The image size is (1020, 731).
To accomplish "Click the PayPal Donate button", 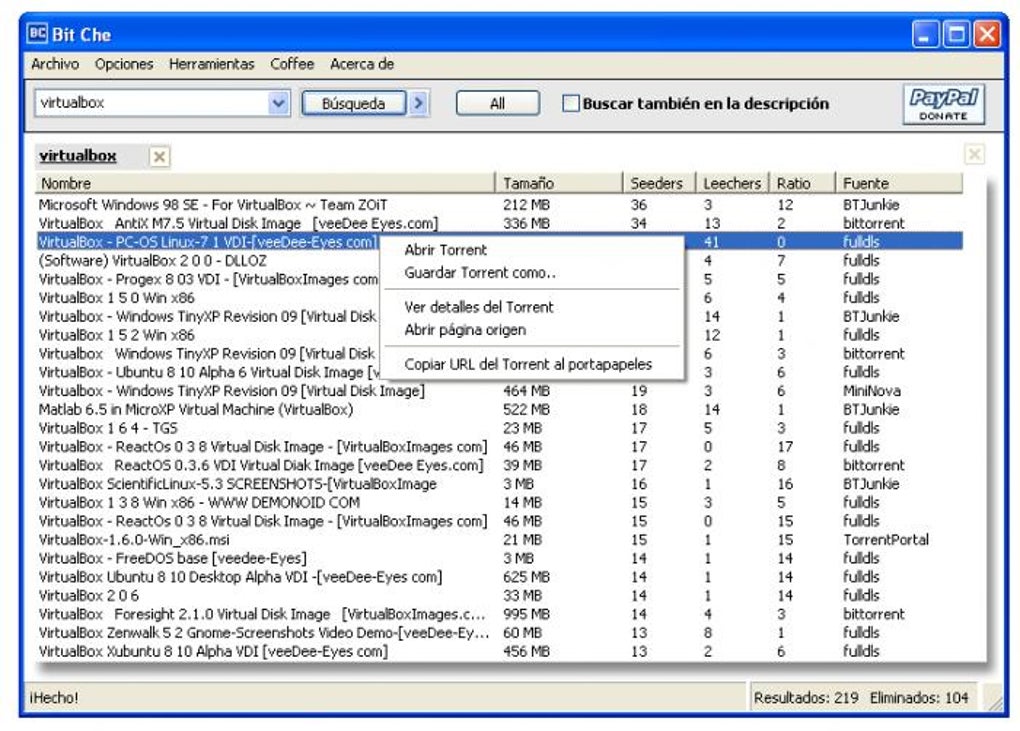I will tap(943, 104).
